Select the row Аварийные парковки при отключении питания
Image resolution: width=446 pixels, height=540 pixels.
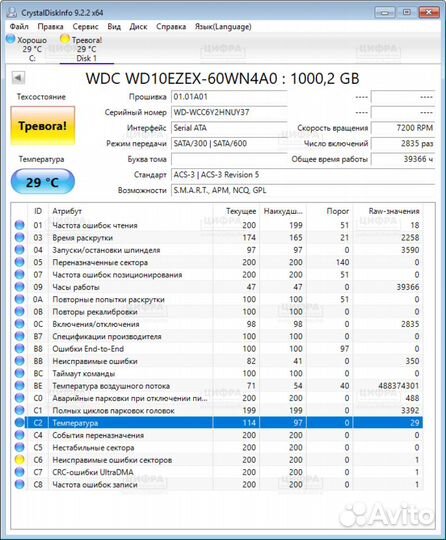[x=217, y=398]
